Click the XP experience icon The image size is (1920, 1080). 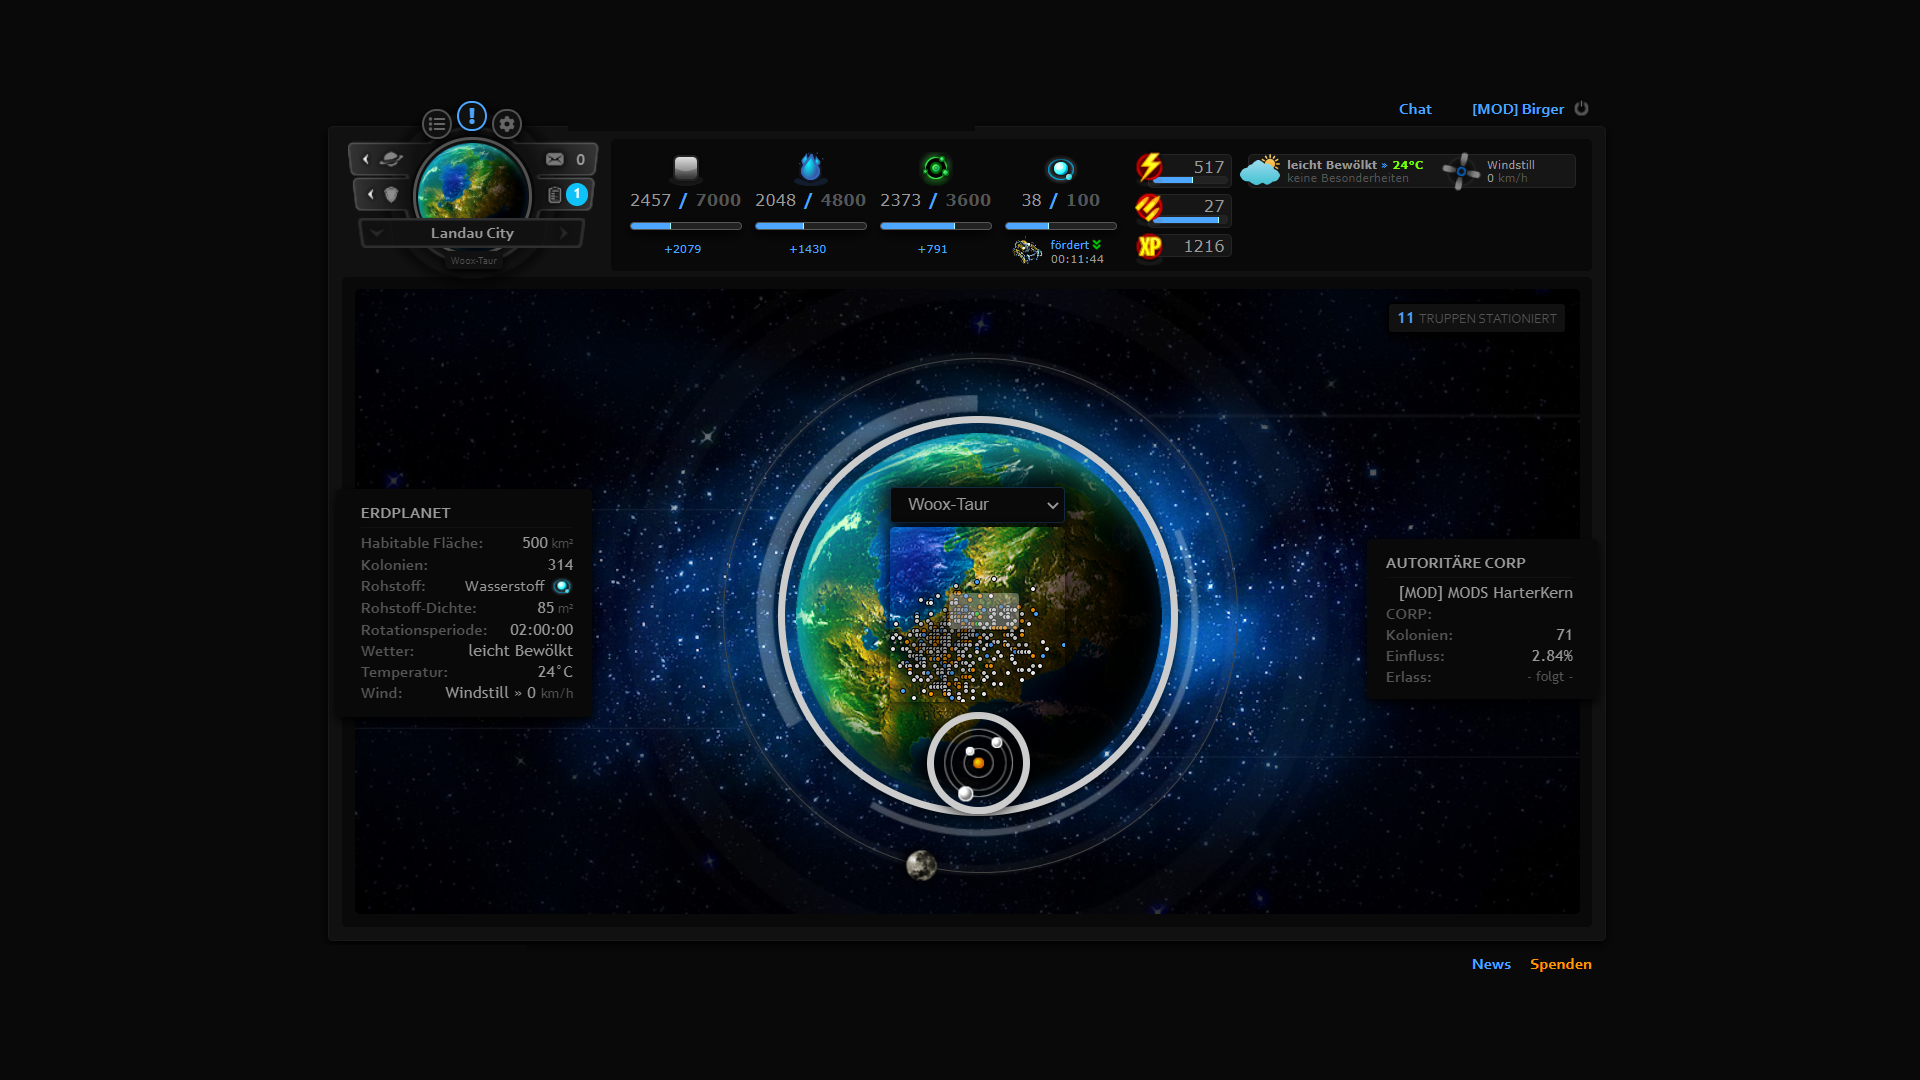click(1150, 246)
